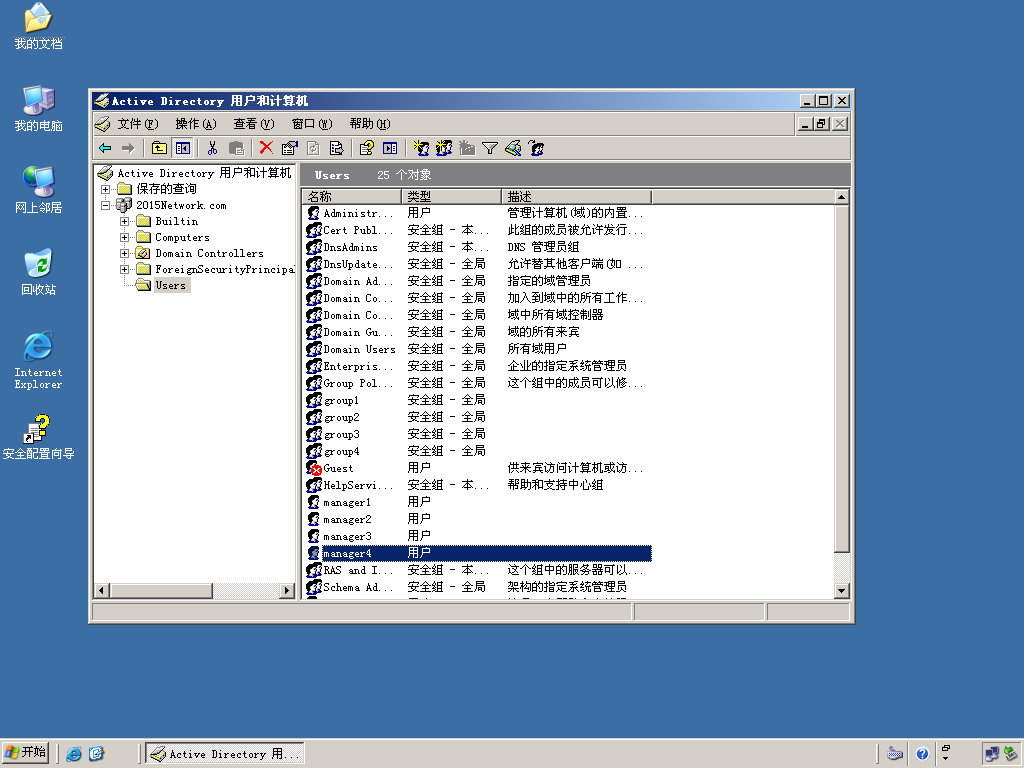Select the manager1 user row
Viewport: 1024px width, 768px height.
coord(477,502)
